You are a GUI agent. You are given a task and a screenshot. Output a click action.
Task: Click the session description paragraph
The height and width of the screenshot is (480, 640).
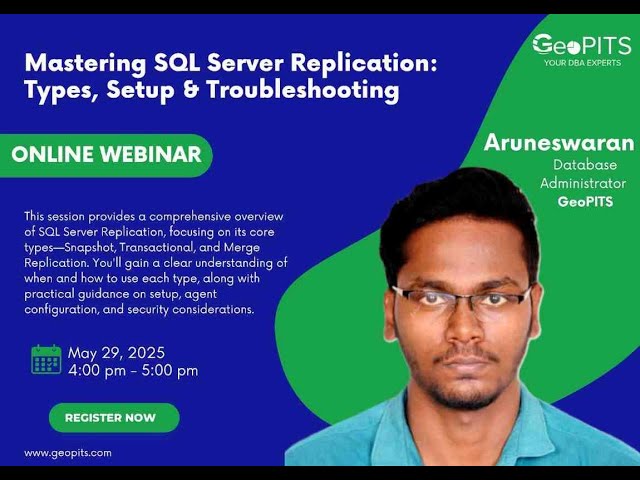coord(156,263)
